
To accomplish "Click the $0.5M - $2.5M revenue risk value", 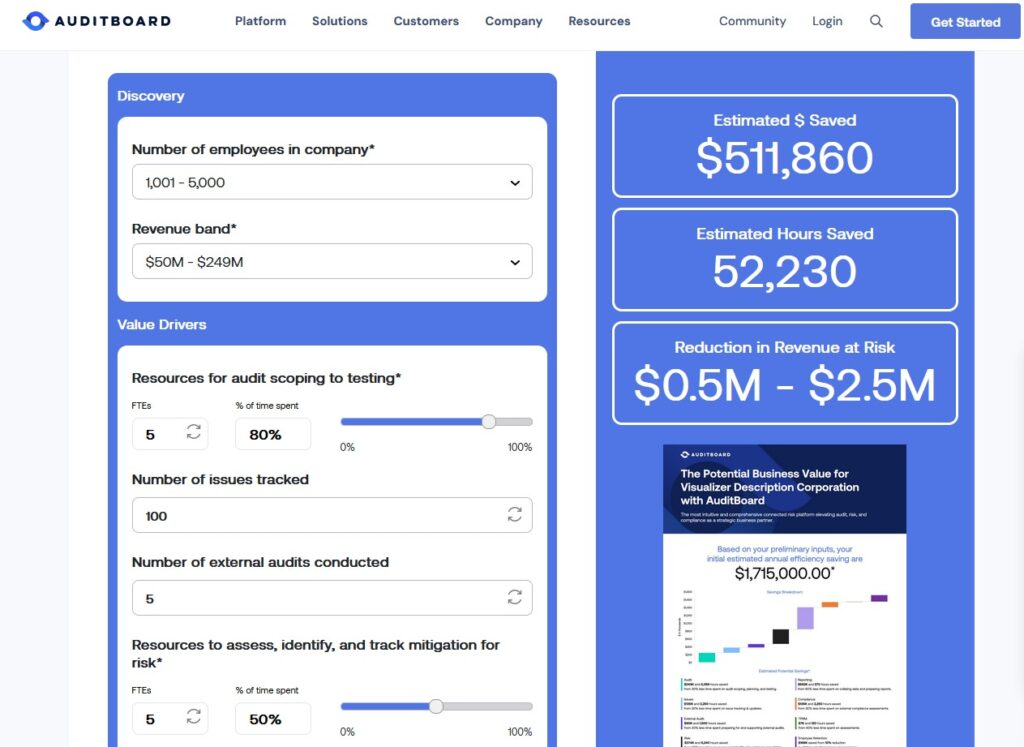I will [784, 385].
